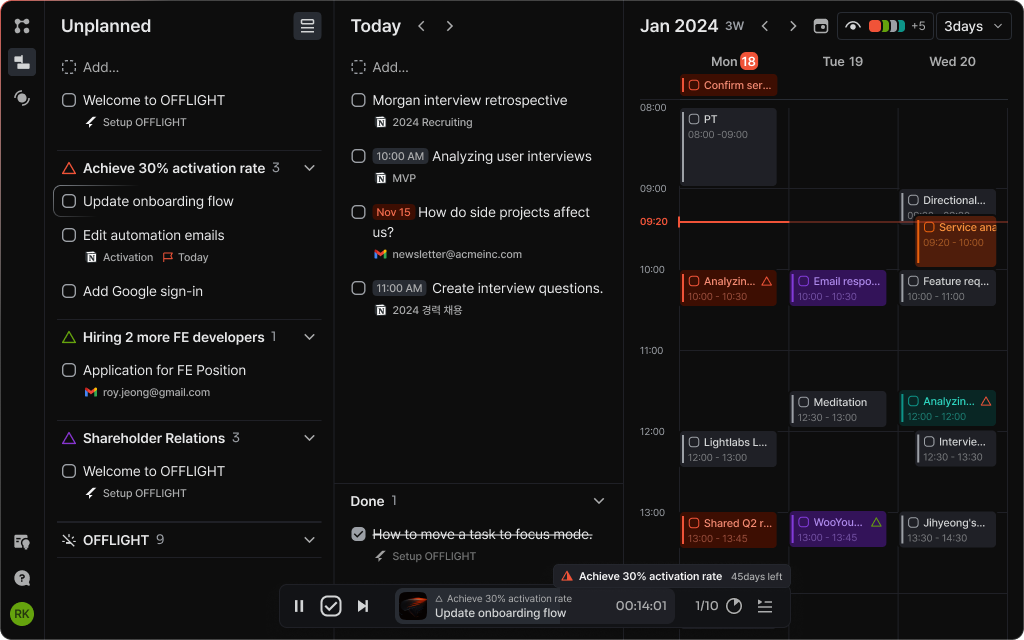
Task: Select the planner view sidebar icon
Action: click(22, 62)
